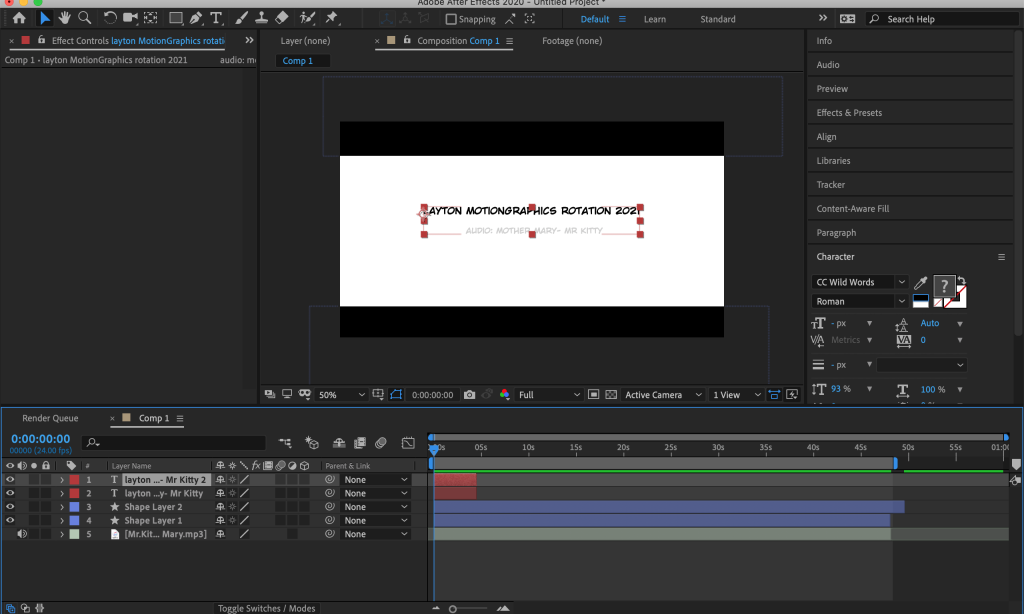This screenshot has width=1024, height=614.
Task: Select the Pan Behind anchor point tool
Action: pyautogui.click(x=151, y=18)
